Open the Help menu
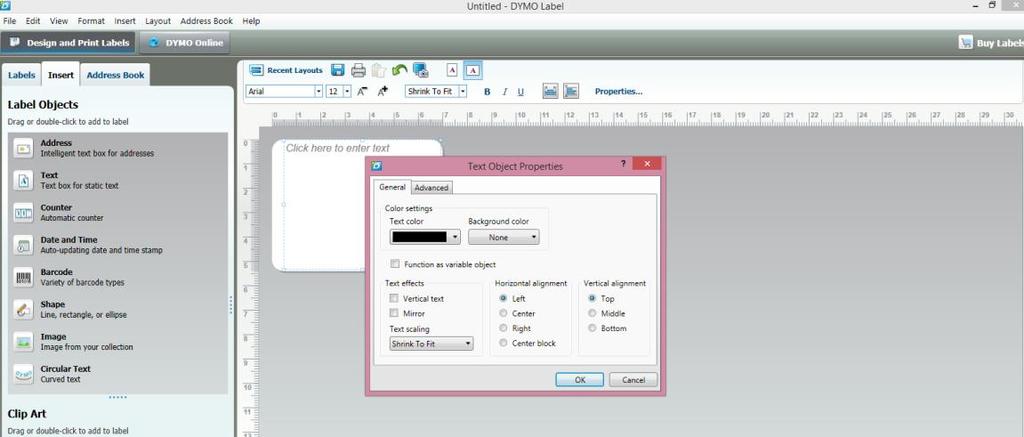 [x=251, y=21]
